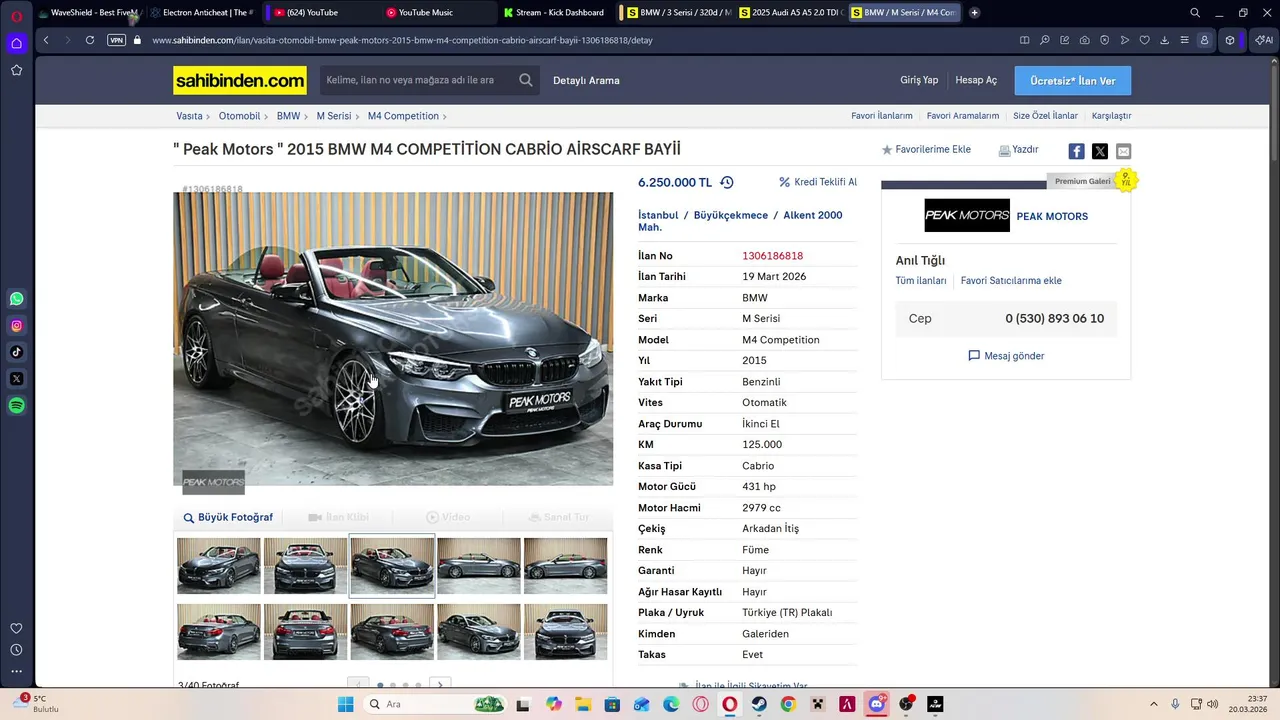Open sidebar bookmarks star icon

pyautogui.click(x=16, y=70)
